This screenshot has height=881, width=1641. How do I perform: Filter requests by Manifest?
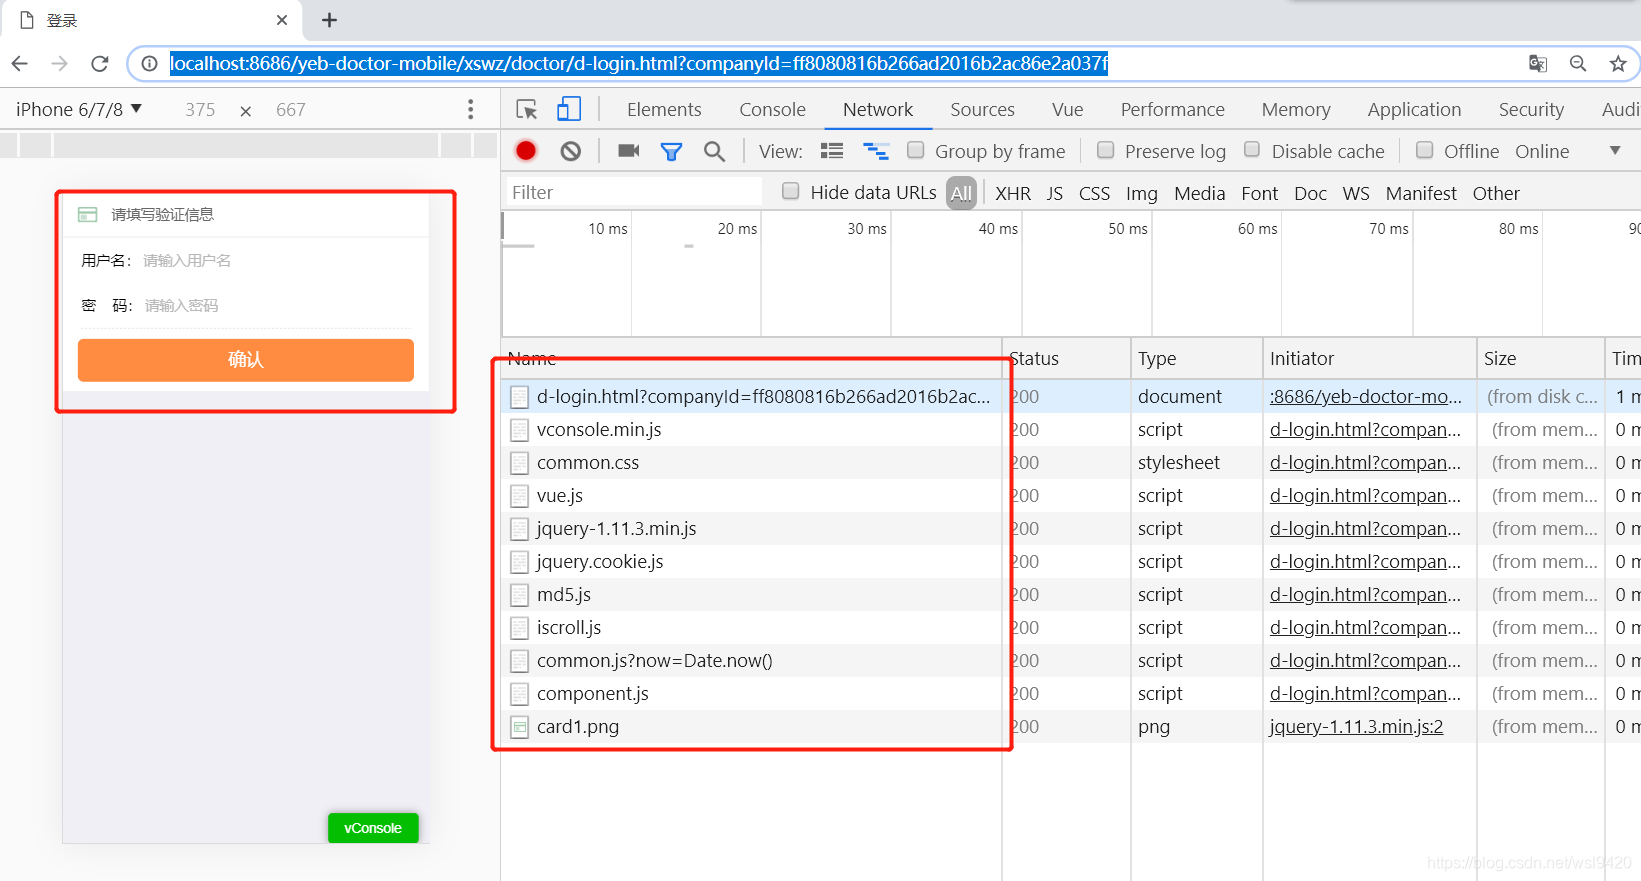[1421, 193]
